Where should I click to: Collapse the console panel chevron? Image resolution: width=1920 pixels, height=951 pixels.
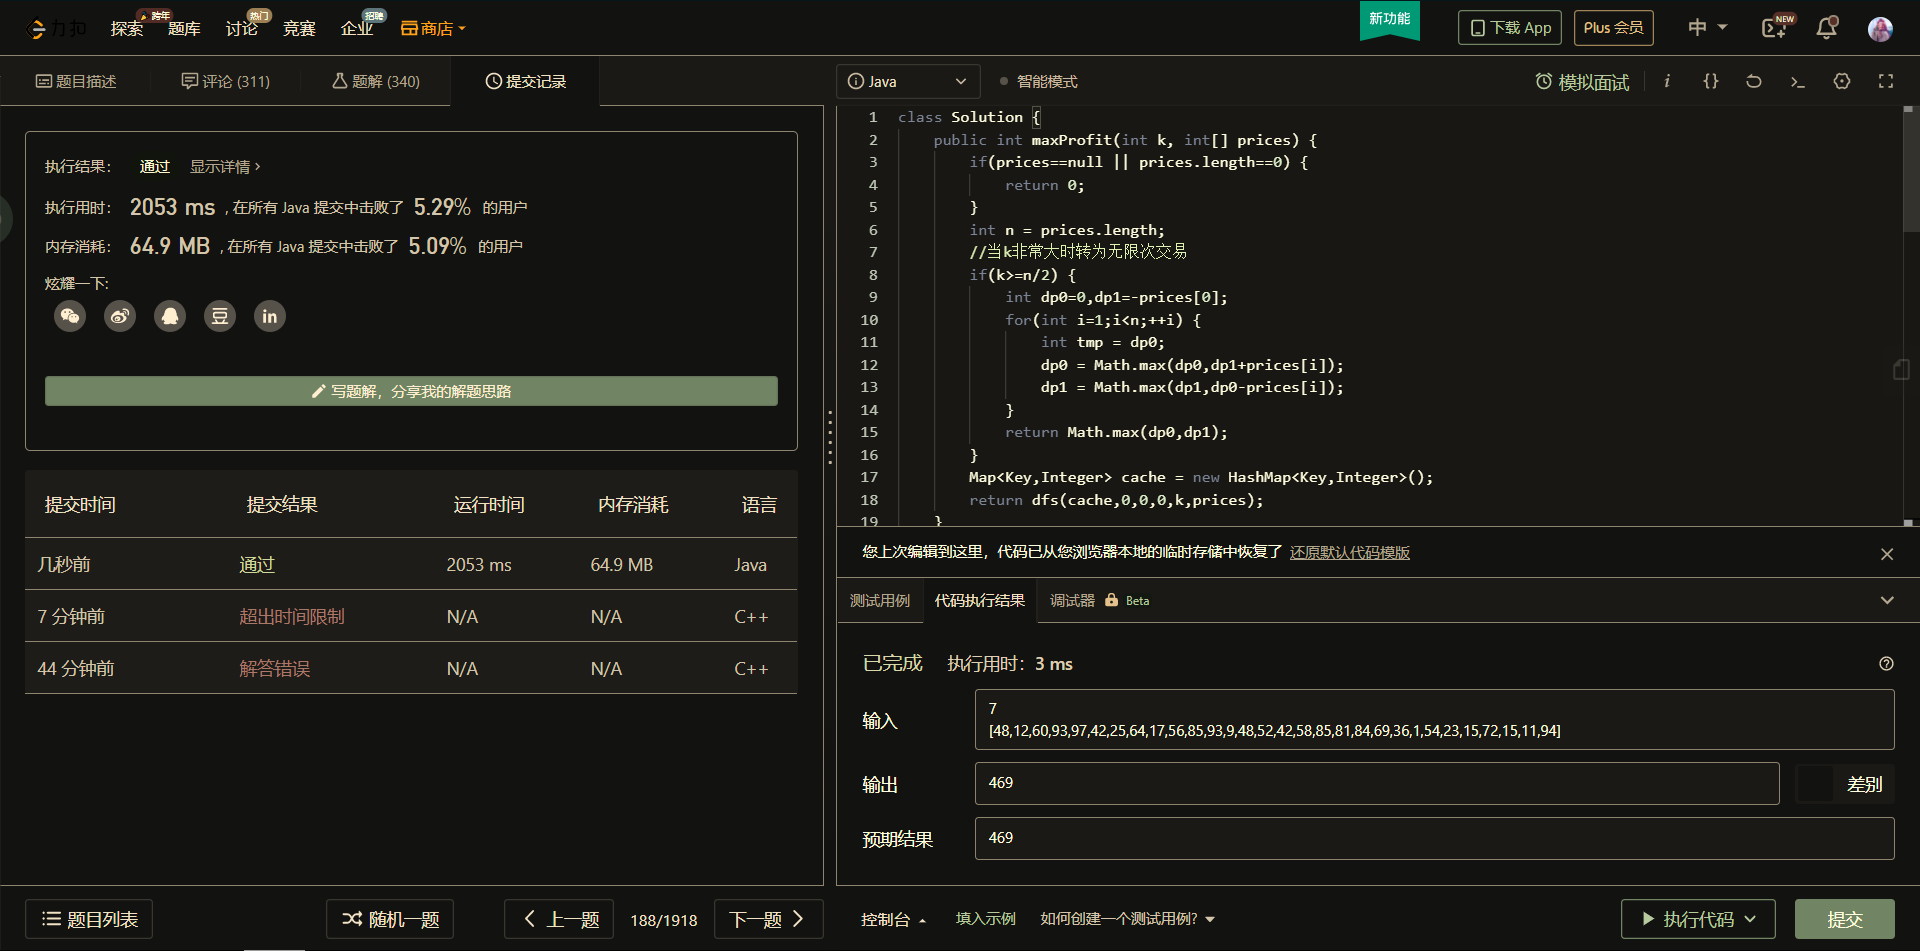1887,600
